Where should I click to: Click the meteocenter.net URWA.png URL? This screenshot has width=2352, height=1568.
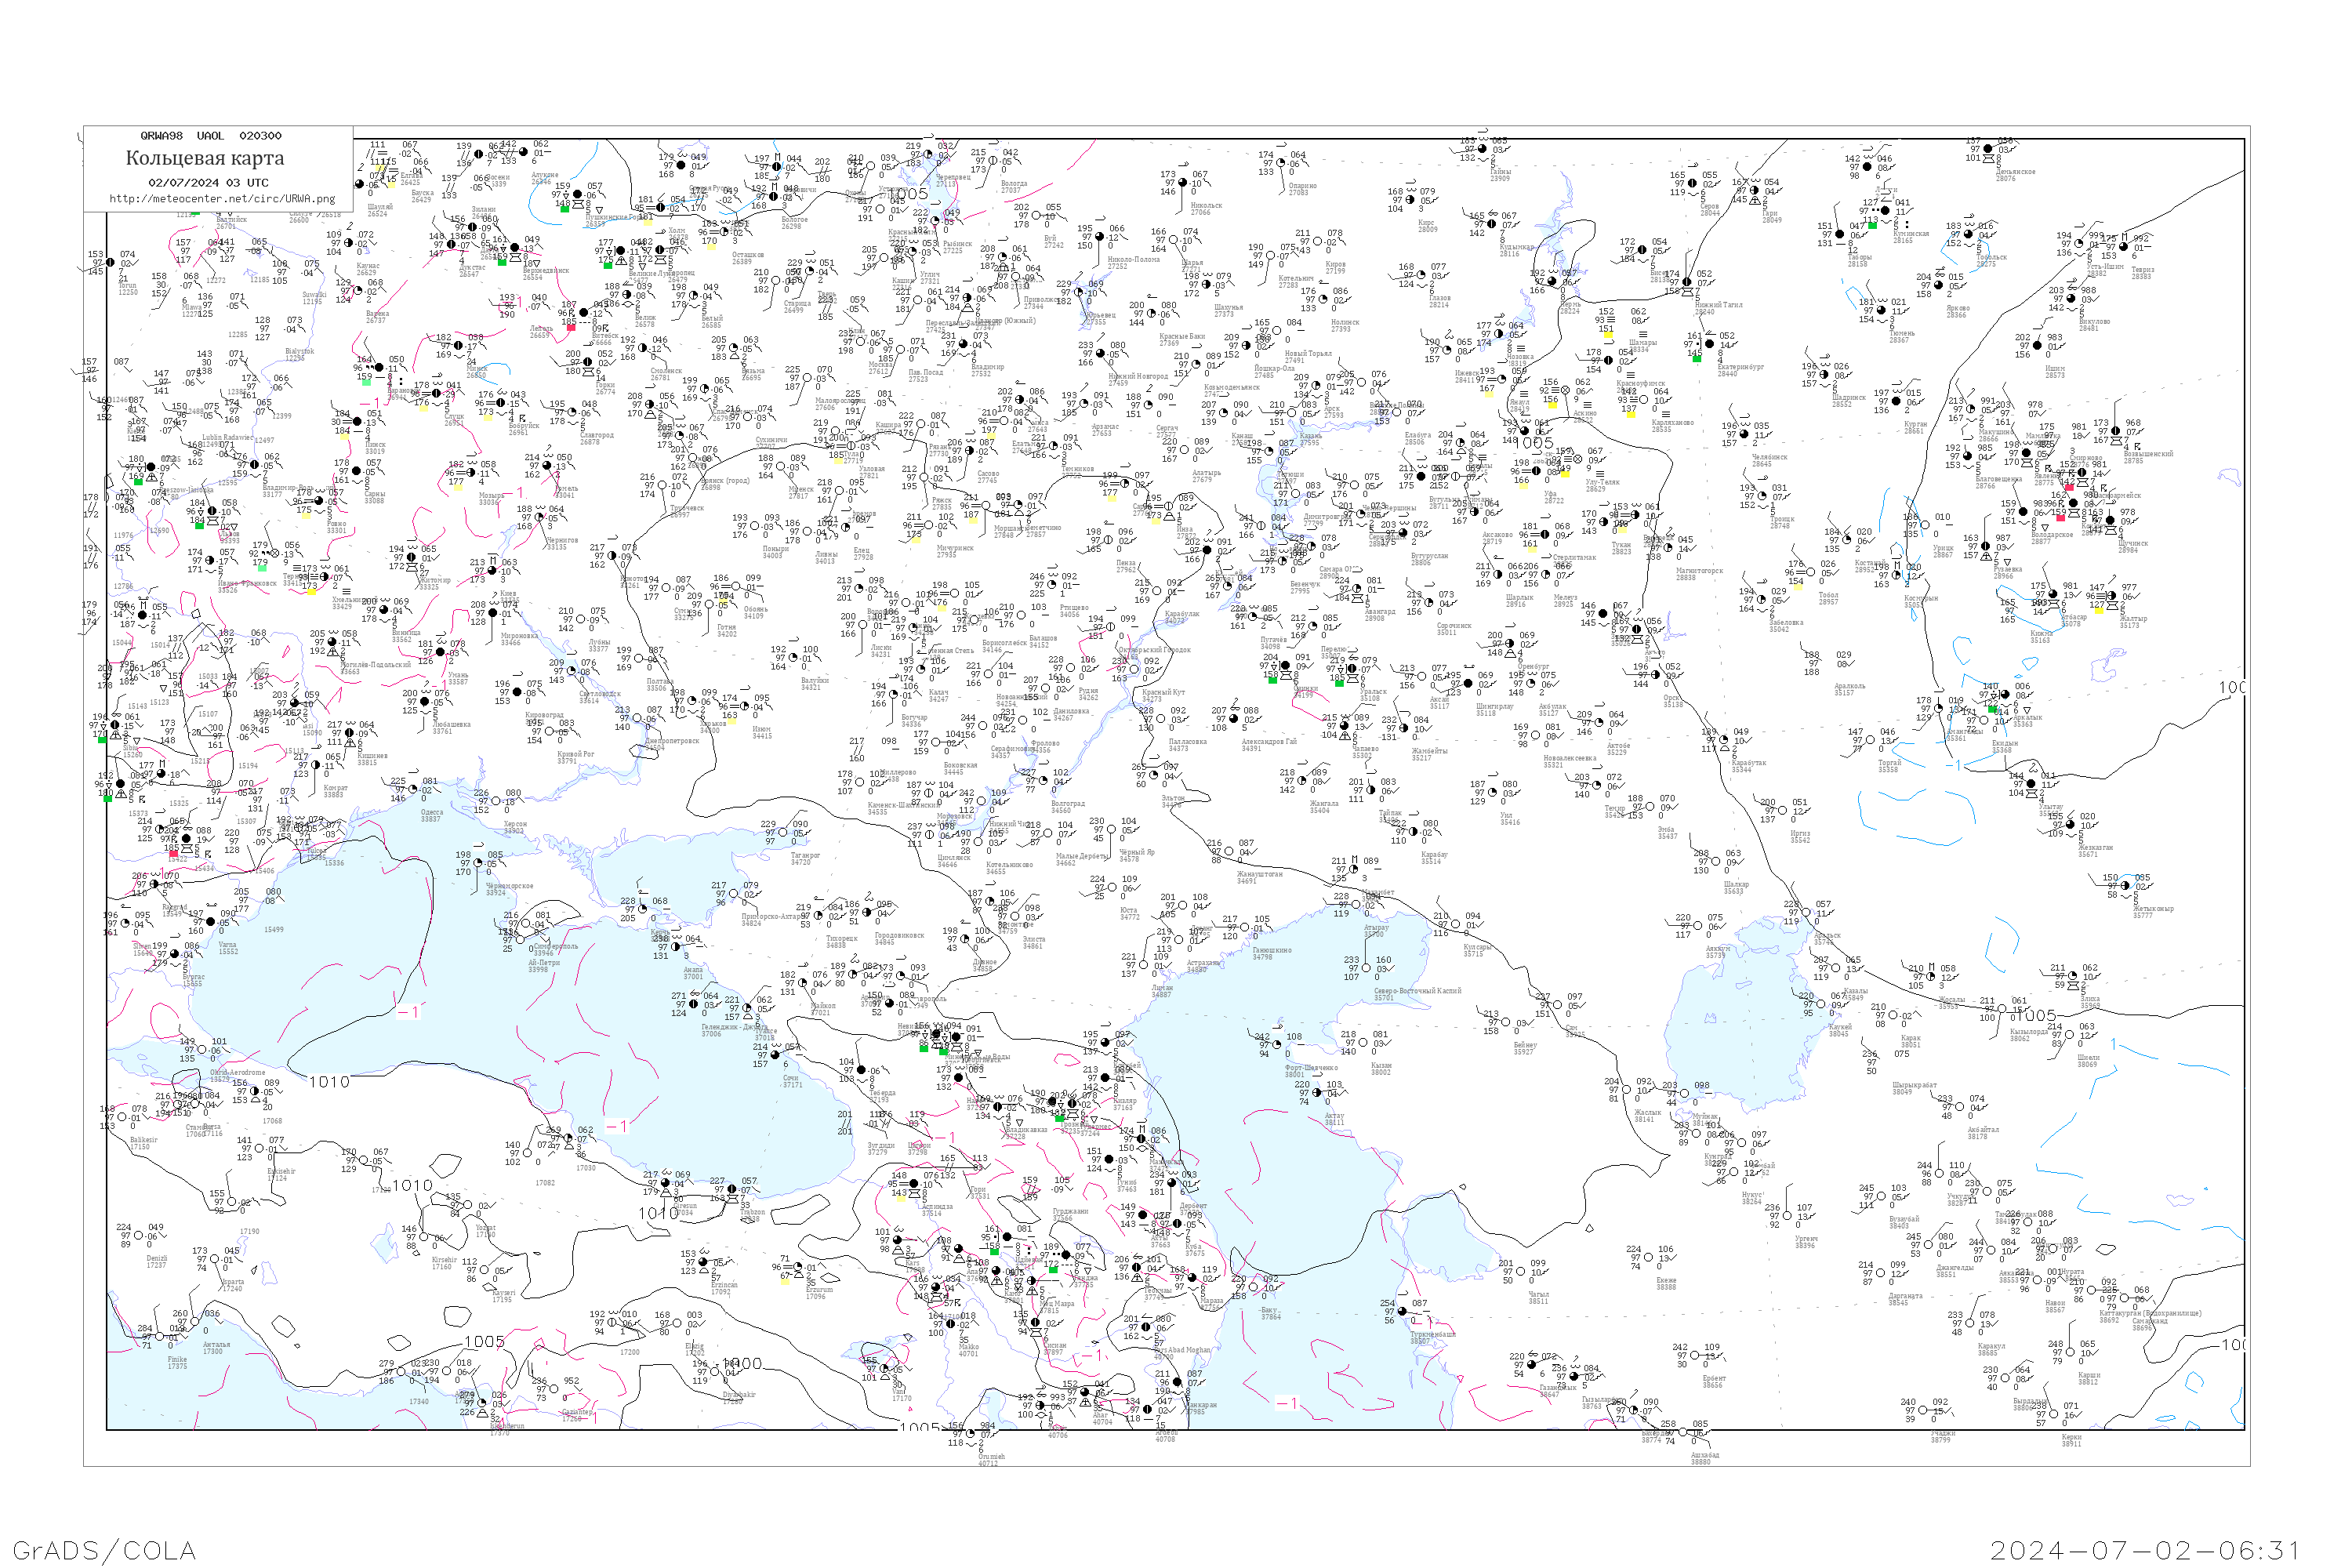[222, 198]
